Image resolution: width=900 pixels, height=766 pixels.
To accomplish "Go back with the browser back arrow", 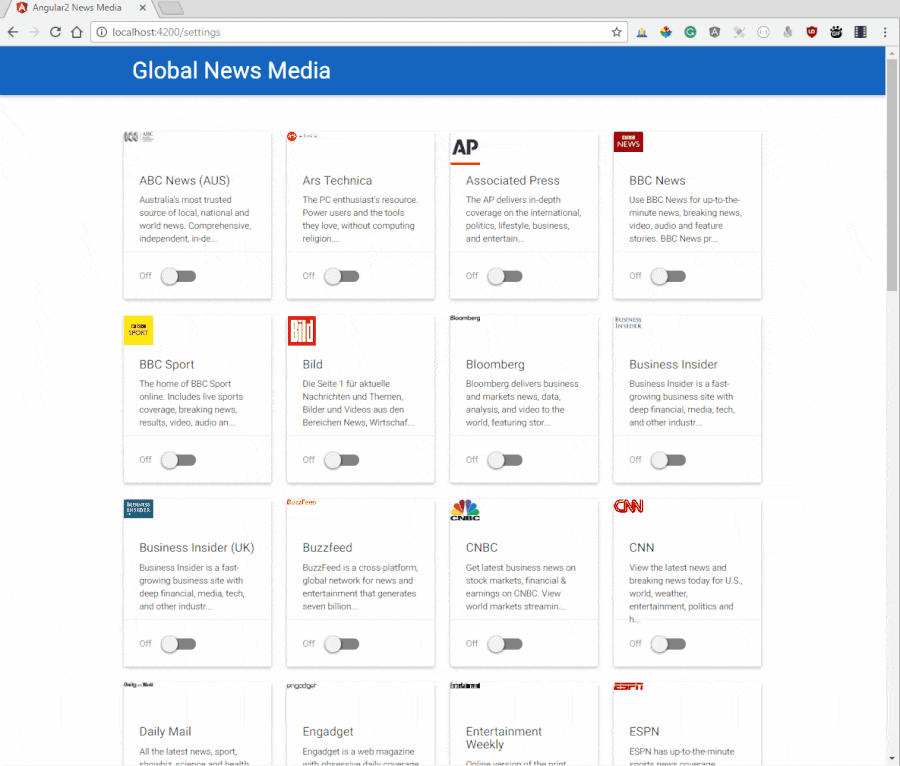I will [x=13, y=32].
